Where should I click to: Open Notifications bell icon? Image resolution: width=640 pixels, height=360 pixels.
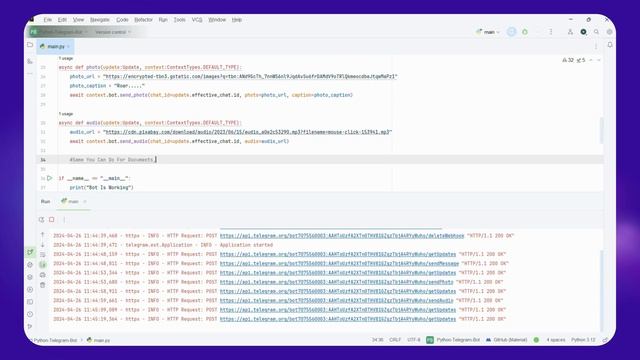pyautogui.click(x=610, y=45)
